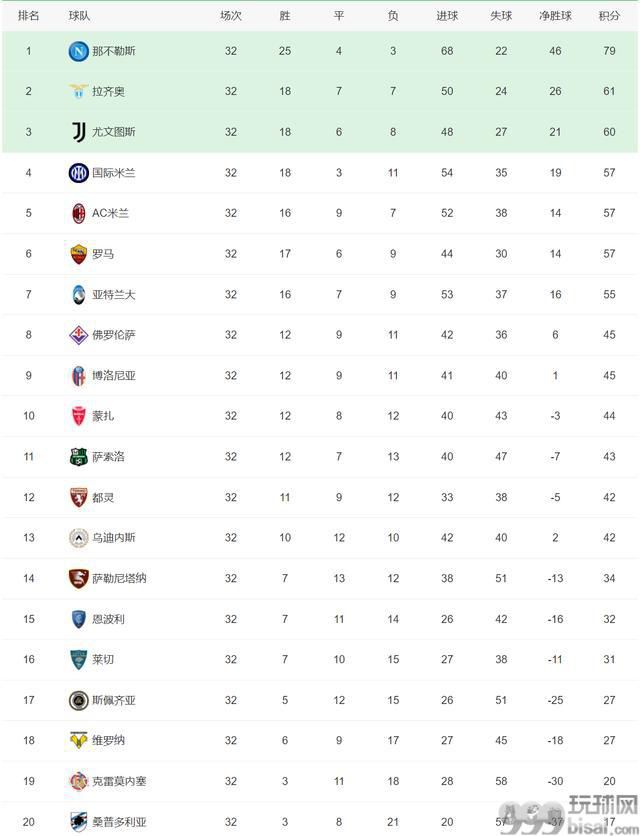Click the Inter Milan crest icon

(78, 173)
